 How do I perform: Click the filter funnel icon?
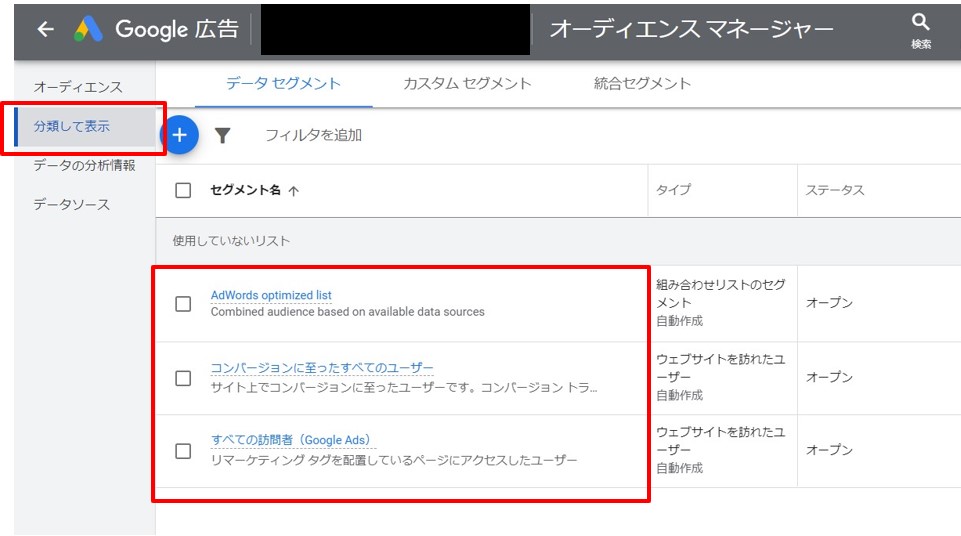pyautogui.click(x=222, y=135)
